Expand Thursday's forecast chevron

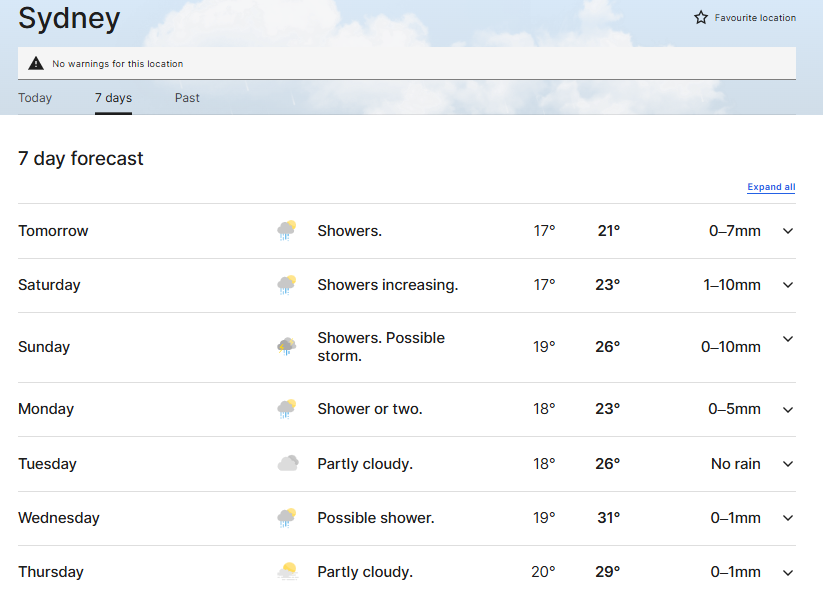(788, 573)
